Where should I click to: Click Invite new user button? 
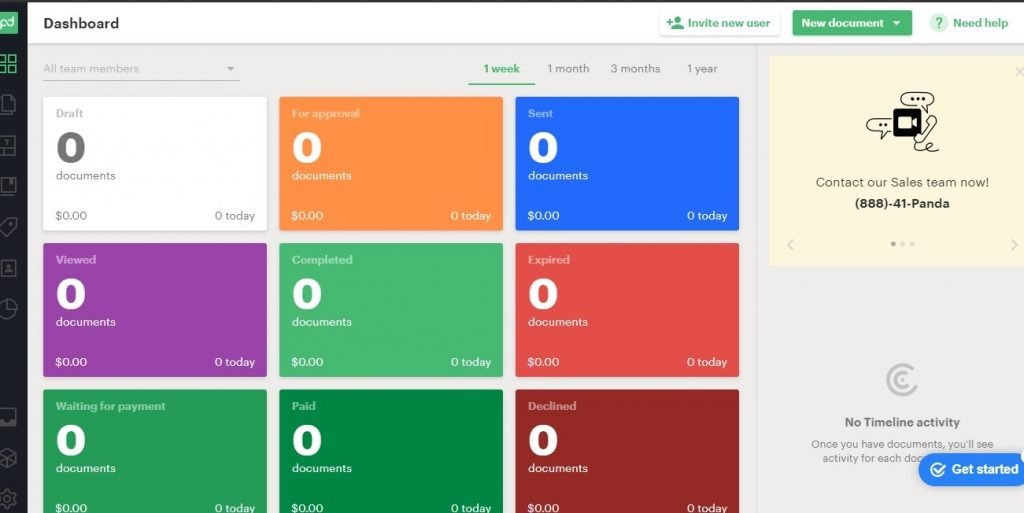(x=719, y=23)
